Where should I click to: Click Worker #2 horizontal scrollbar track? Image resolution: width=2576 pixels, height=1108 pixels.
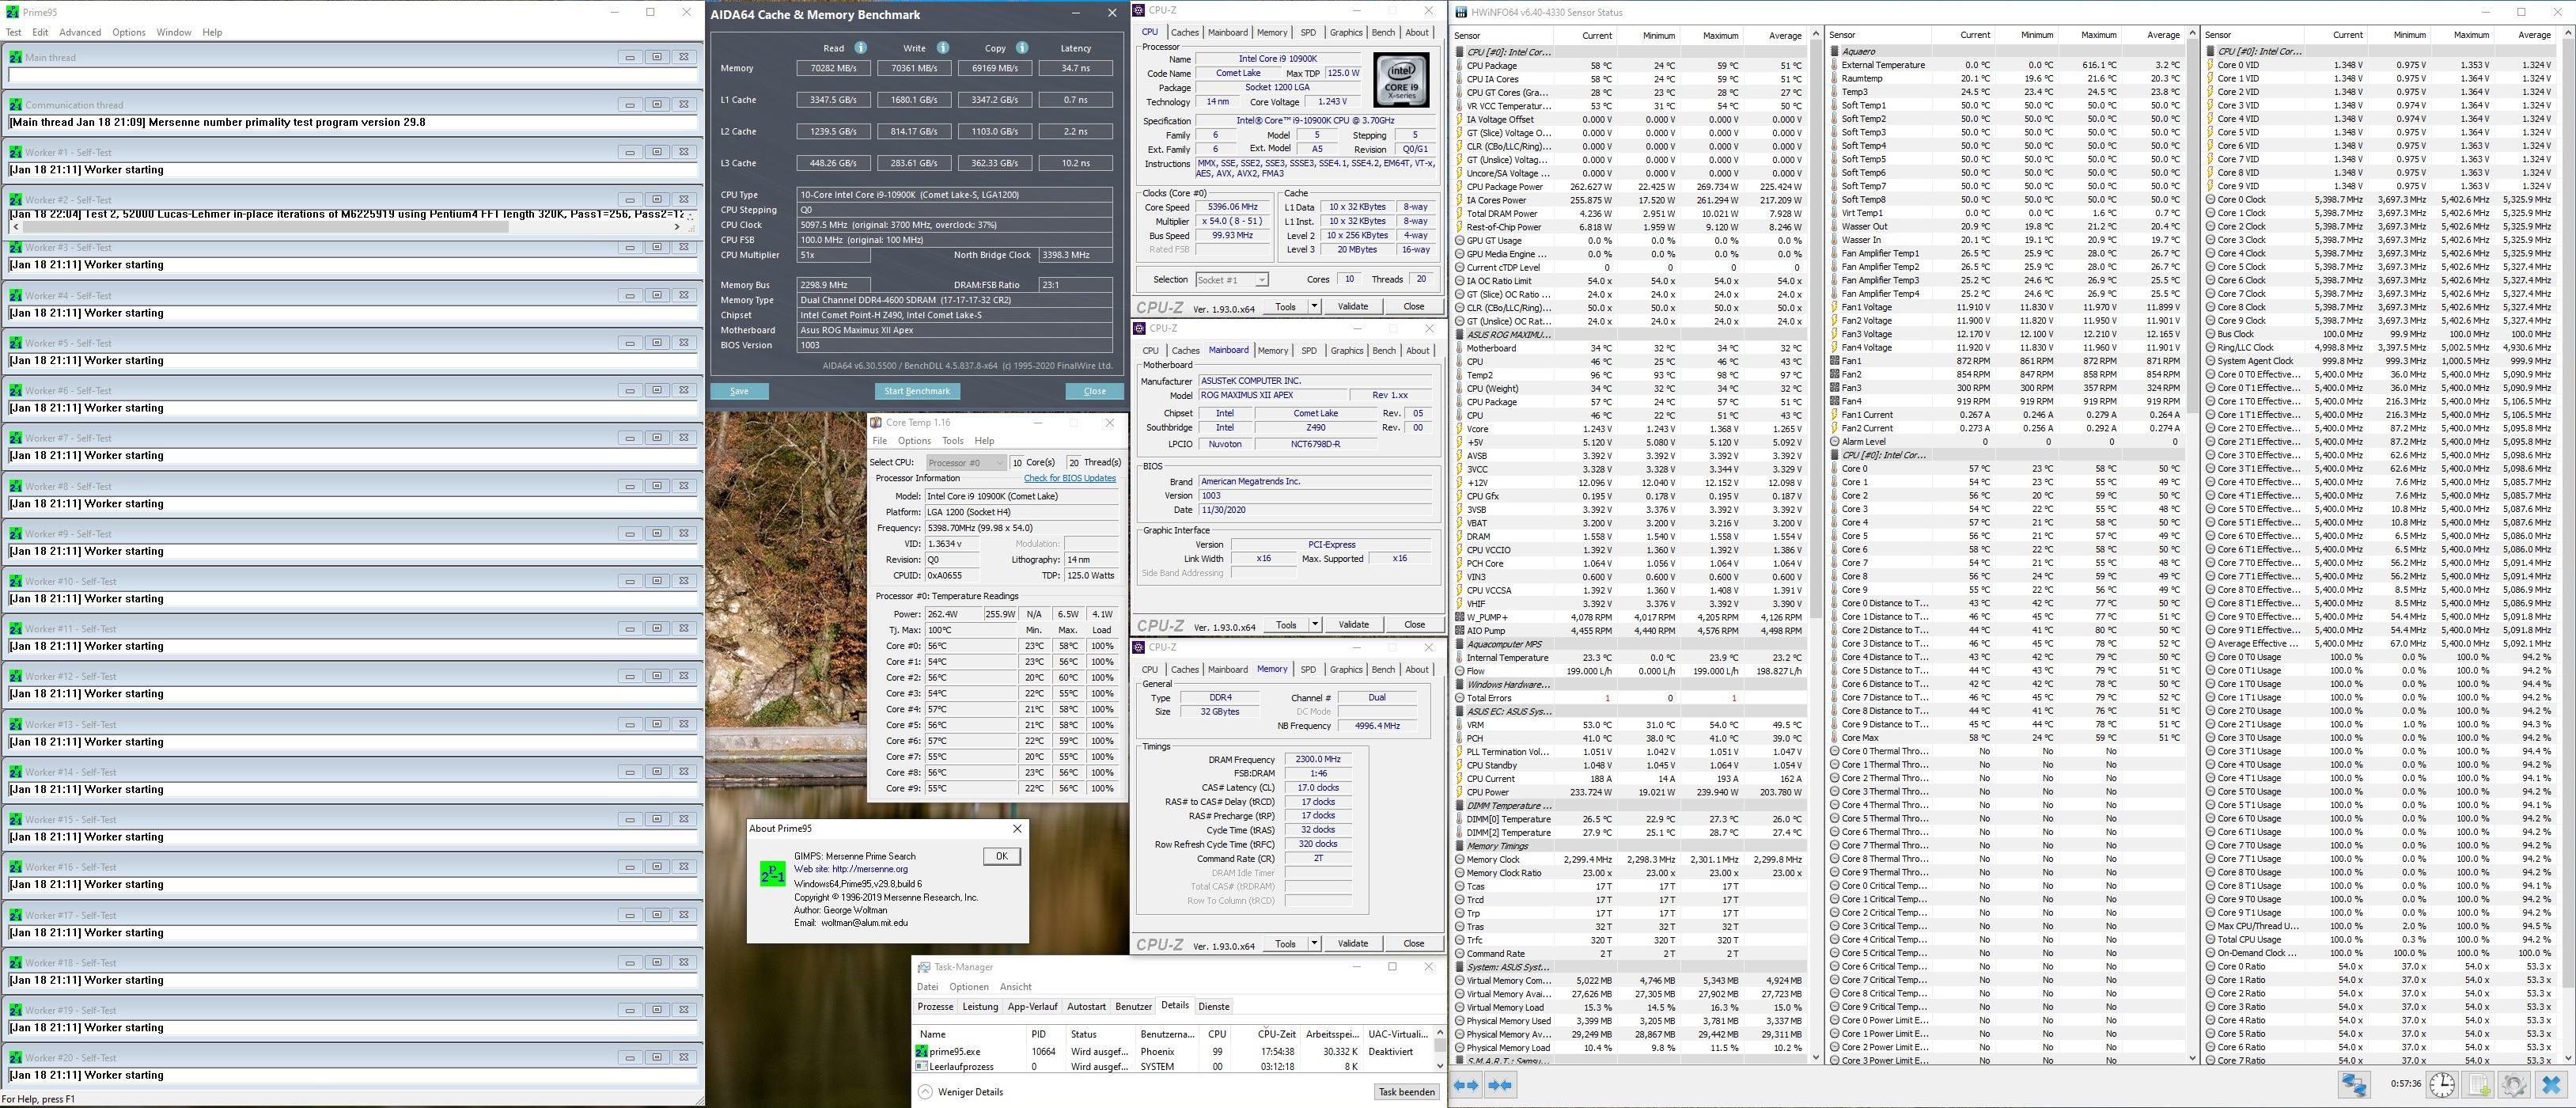[590, 227]
